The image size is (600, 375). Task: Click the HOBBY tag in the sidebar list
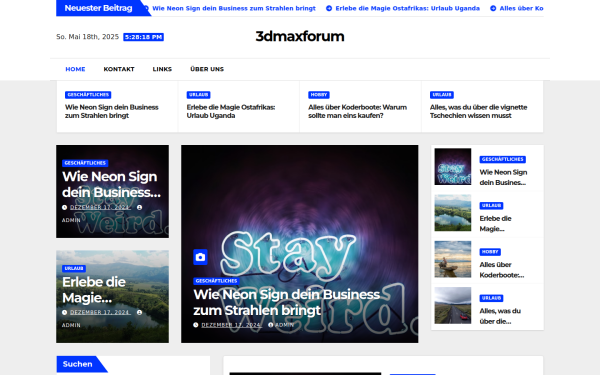tap(490, 252)
